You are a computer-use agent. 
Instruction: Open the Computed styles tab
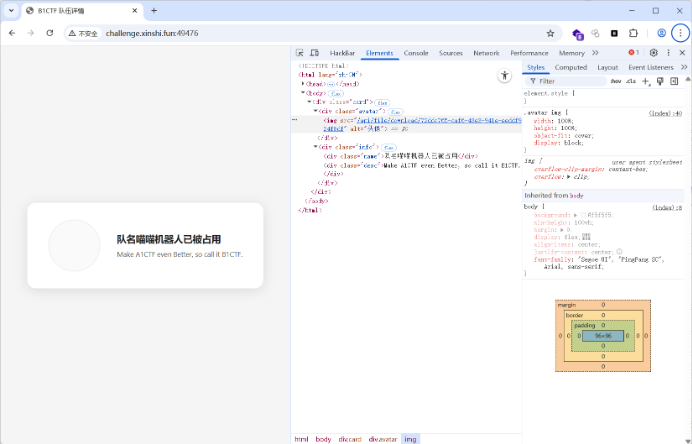tap(571, 67)
